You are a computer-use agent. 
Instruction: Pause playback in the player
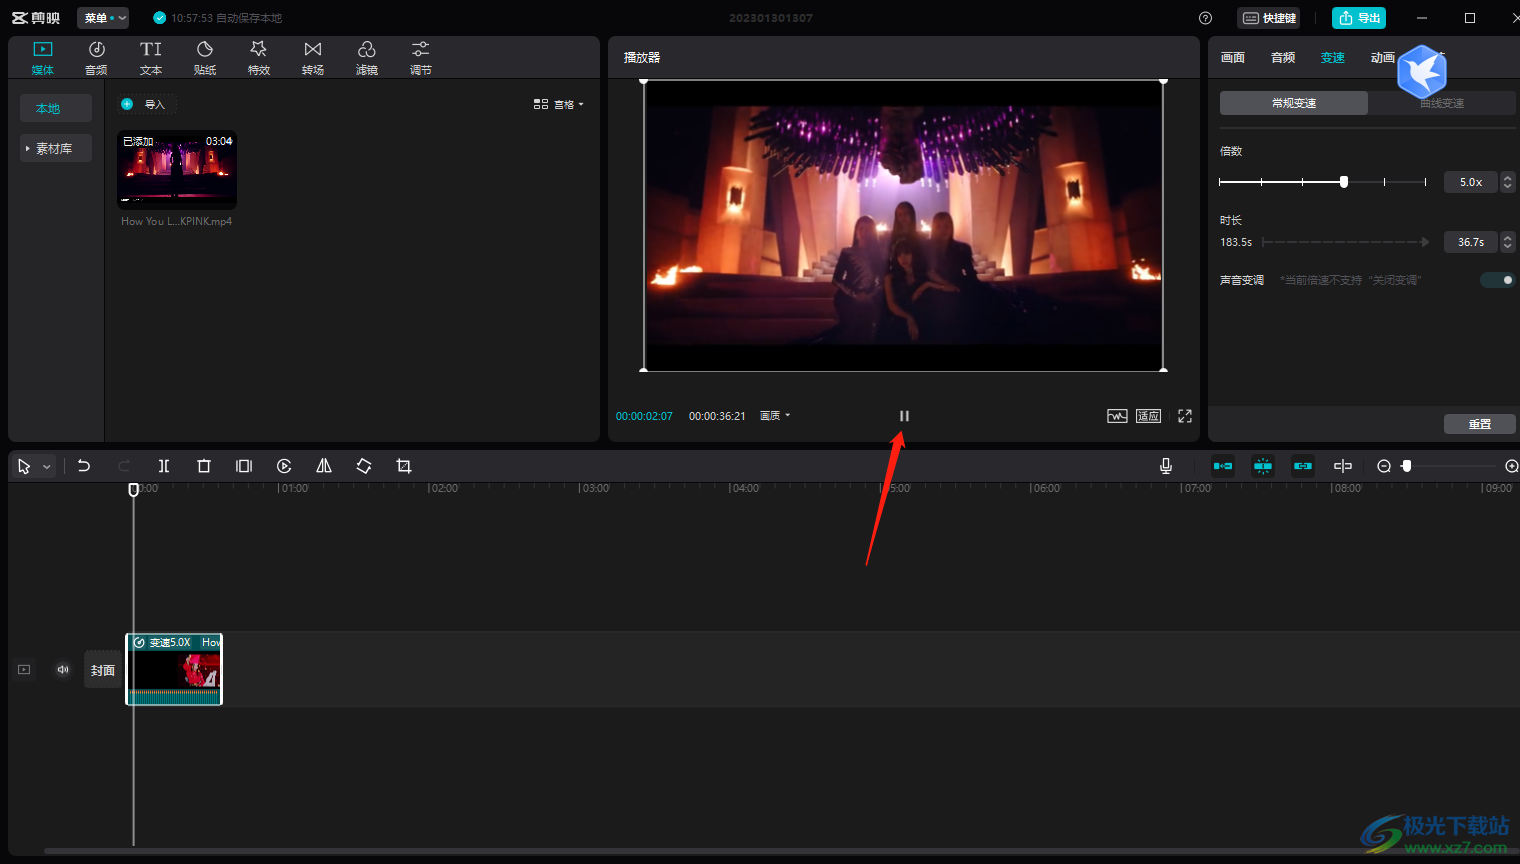(904, 416)
